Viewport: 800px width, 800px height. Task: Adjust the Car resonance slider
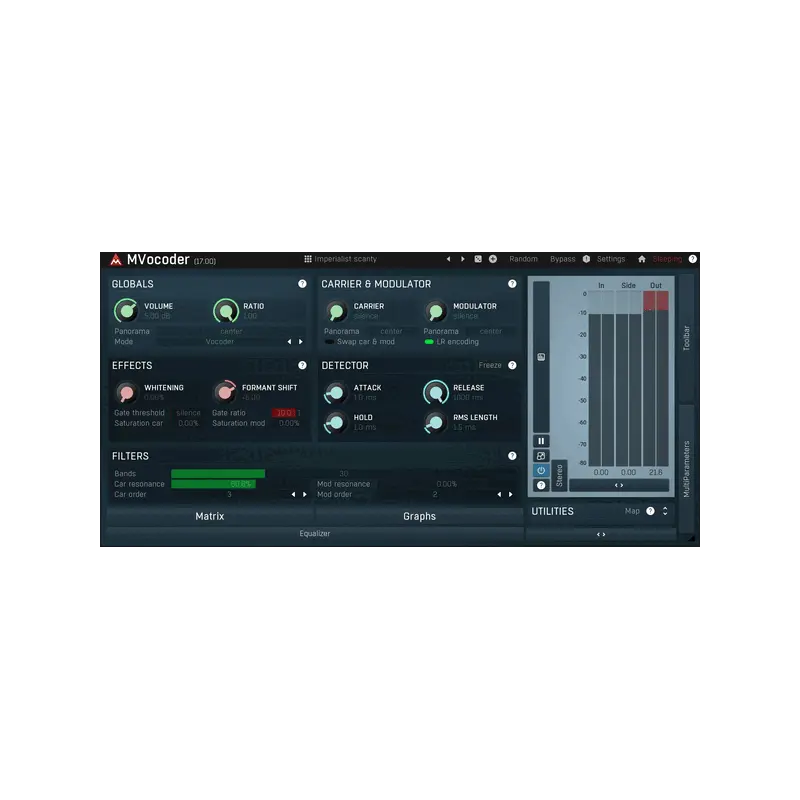pos(241,484)
